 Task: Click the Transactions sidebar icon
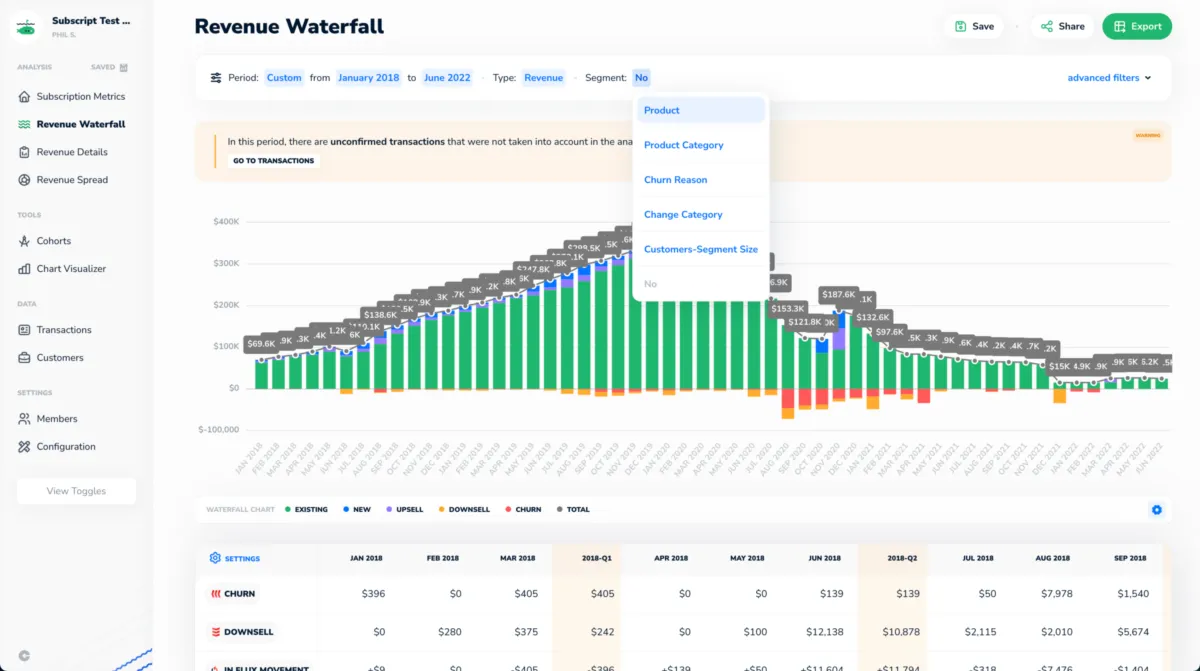click(25, 330)
